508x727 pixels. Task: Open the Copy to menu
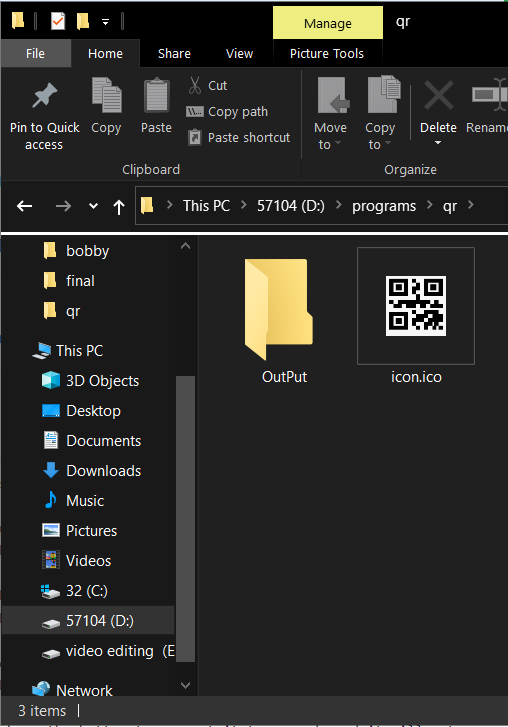coord(381,114)
